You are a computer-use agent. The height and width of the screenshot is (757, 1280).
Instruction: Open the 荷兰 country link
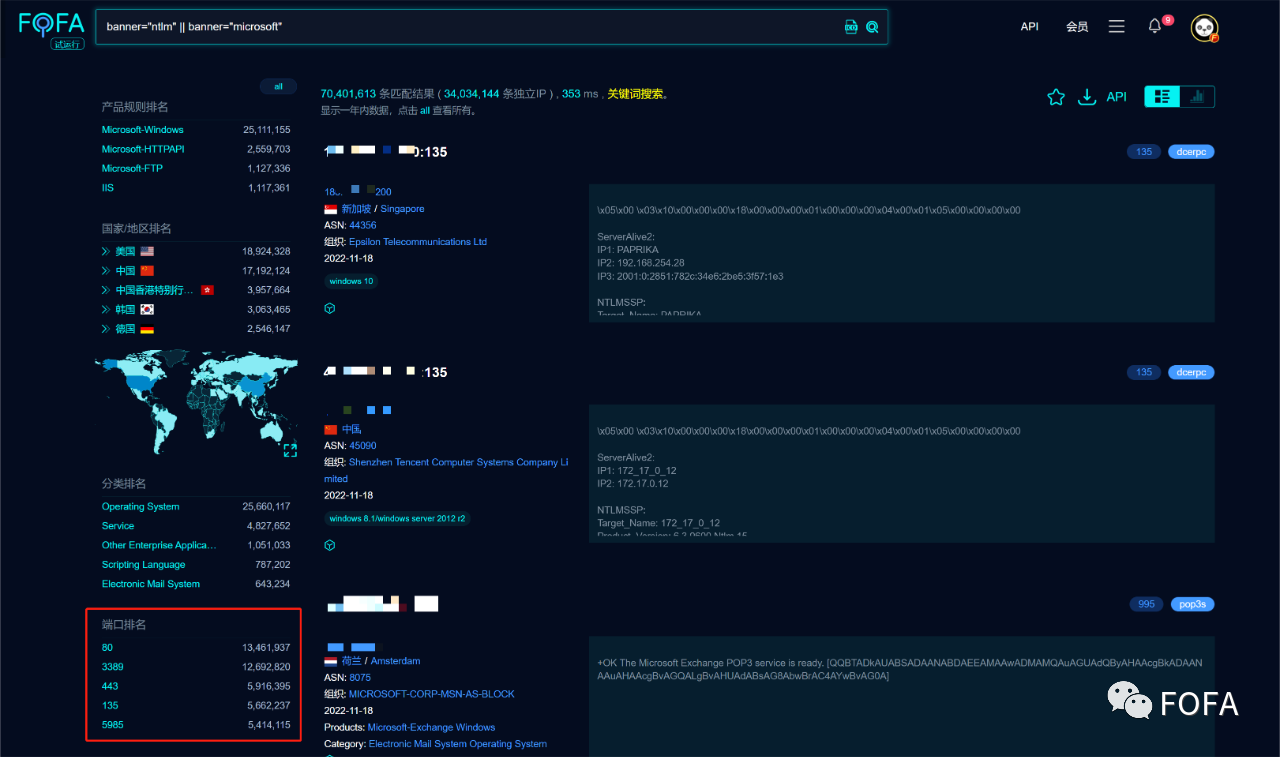[x=351, y=661]
